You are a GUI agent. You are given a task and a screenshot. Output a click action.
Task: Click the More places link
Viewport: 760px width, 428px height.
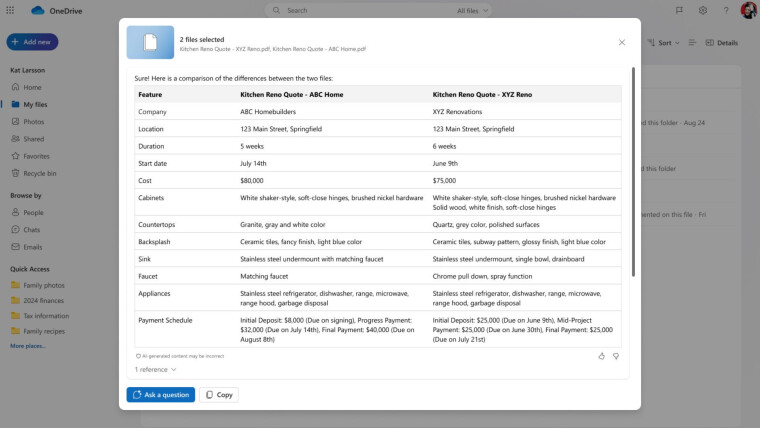tap(28, 346)
